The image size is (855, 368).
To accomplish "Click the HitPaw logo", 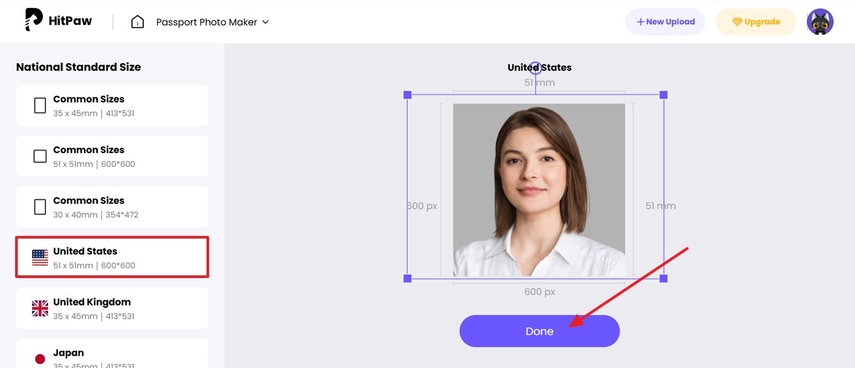I will pyautogui.click(x=58, y=21).
